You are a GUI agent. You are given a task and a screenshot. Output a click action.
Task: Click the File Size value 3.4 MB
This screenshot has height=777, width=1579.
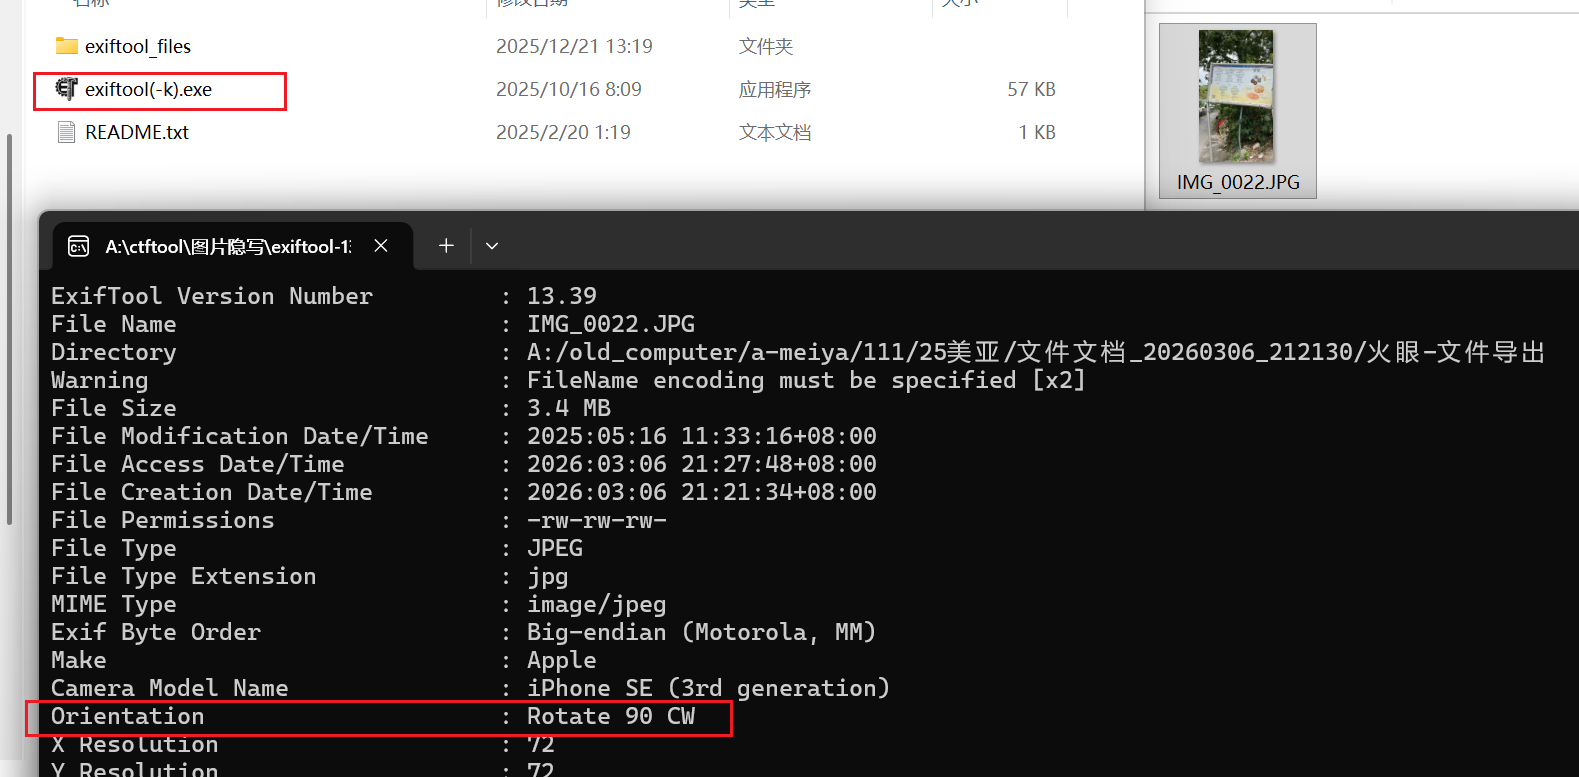click(x=569, y=408)
